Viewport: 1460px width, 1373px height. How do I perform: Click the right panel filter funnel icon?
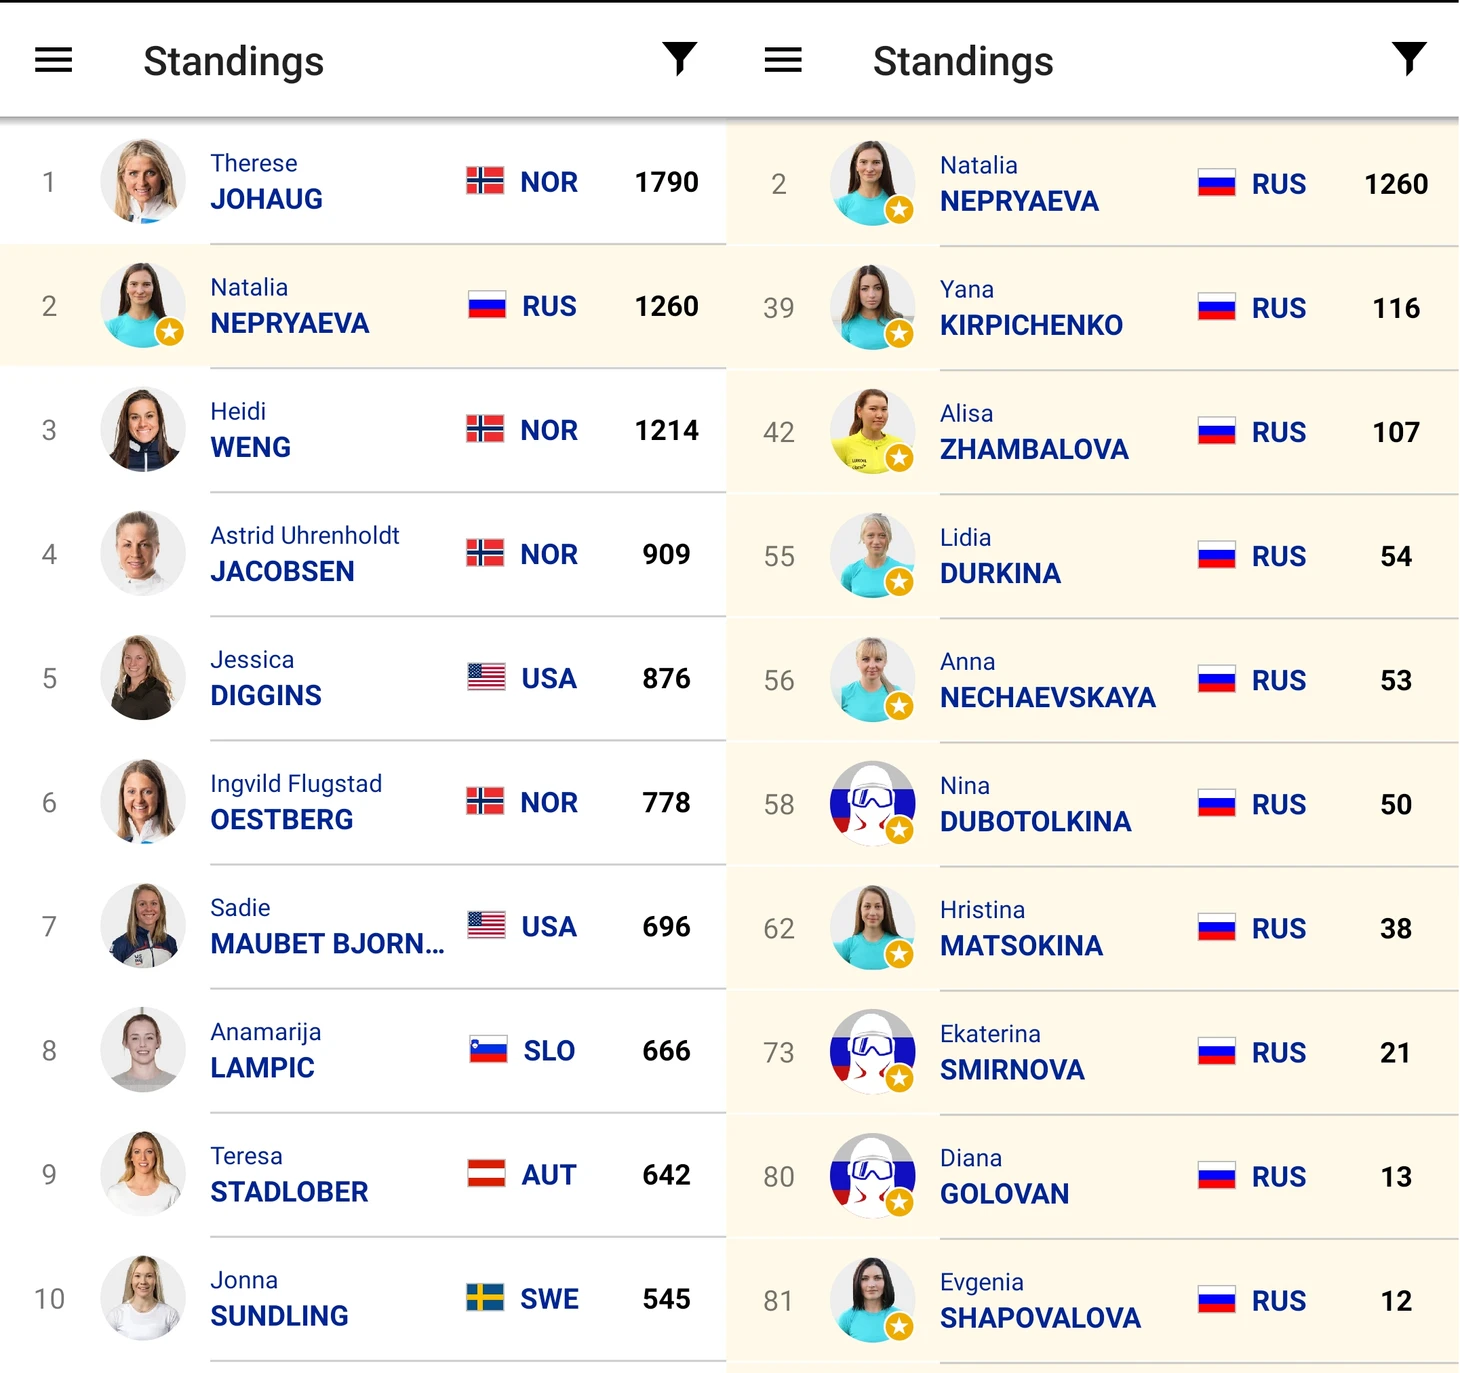[x=1408, y=59]
